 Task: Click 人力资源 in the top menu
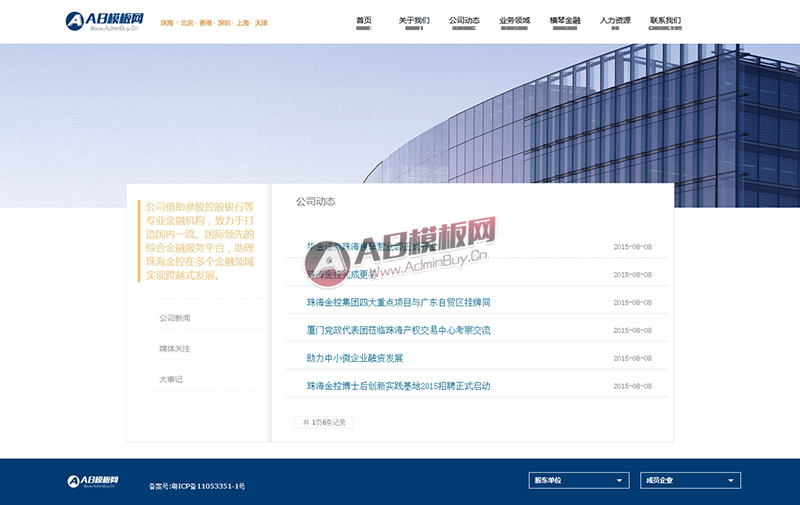tap(615, 21)
